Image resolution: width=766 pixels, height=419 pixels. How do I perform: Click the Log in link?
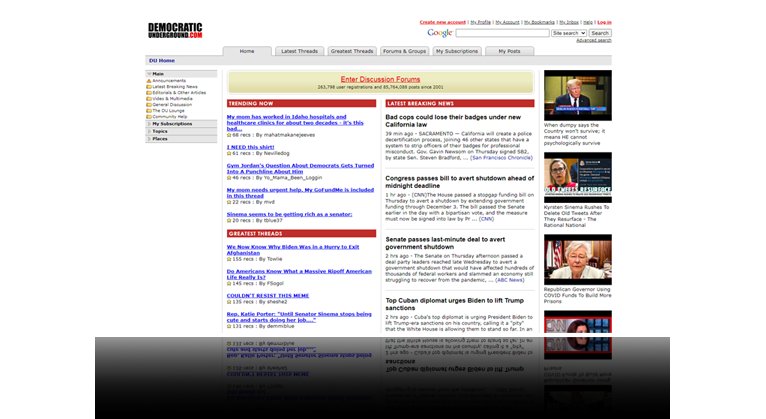pyautogui.click(x=604, y=22)
